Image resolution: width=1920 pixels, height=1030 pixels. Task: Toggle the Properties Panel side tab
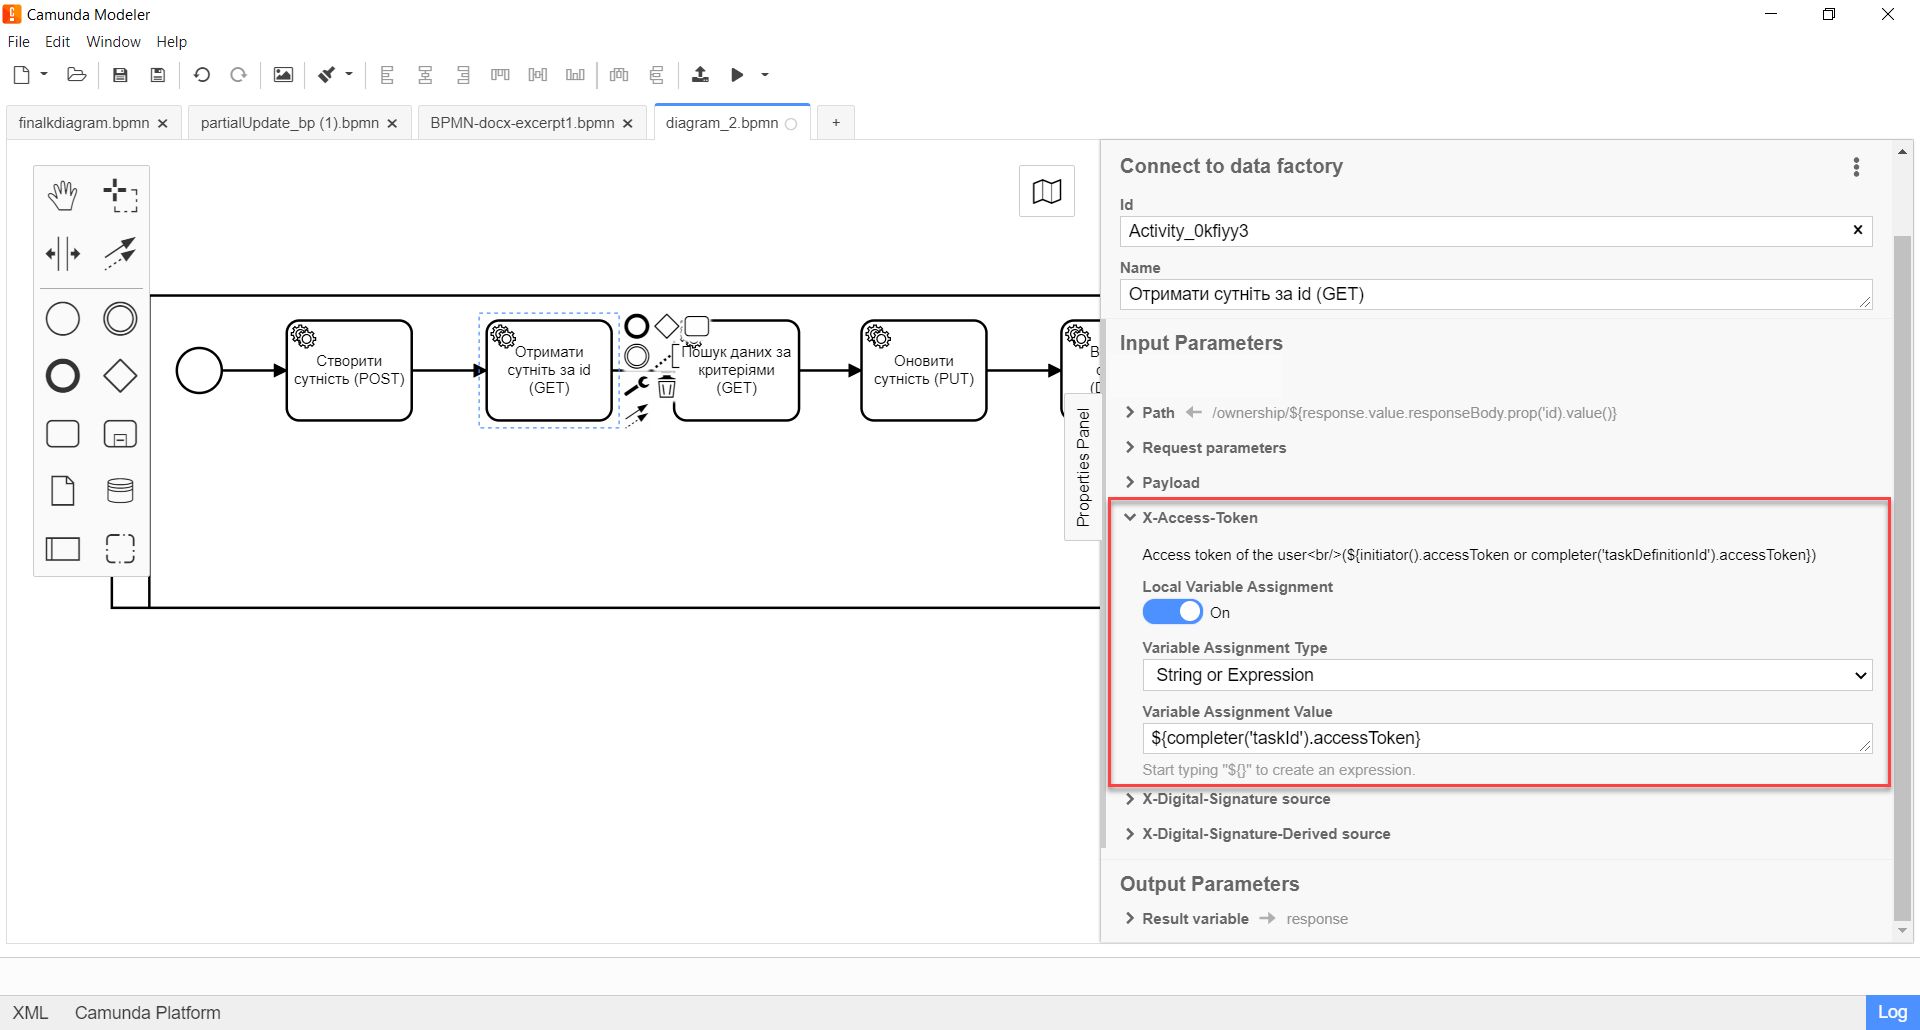tap(1083, 467)
